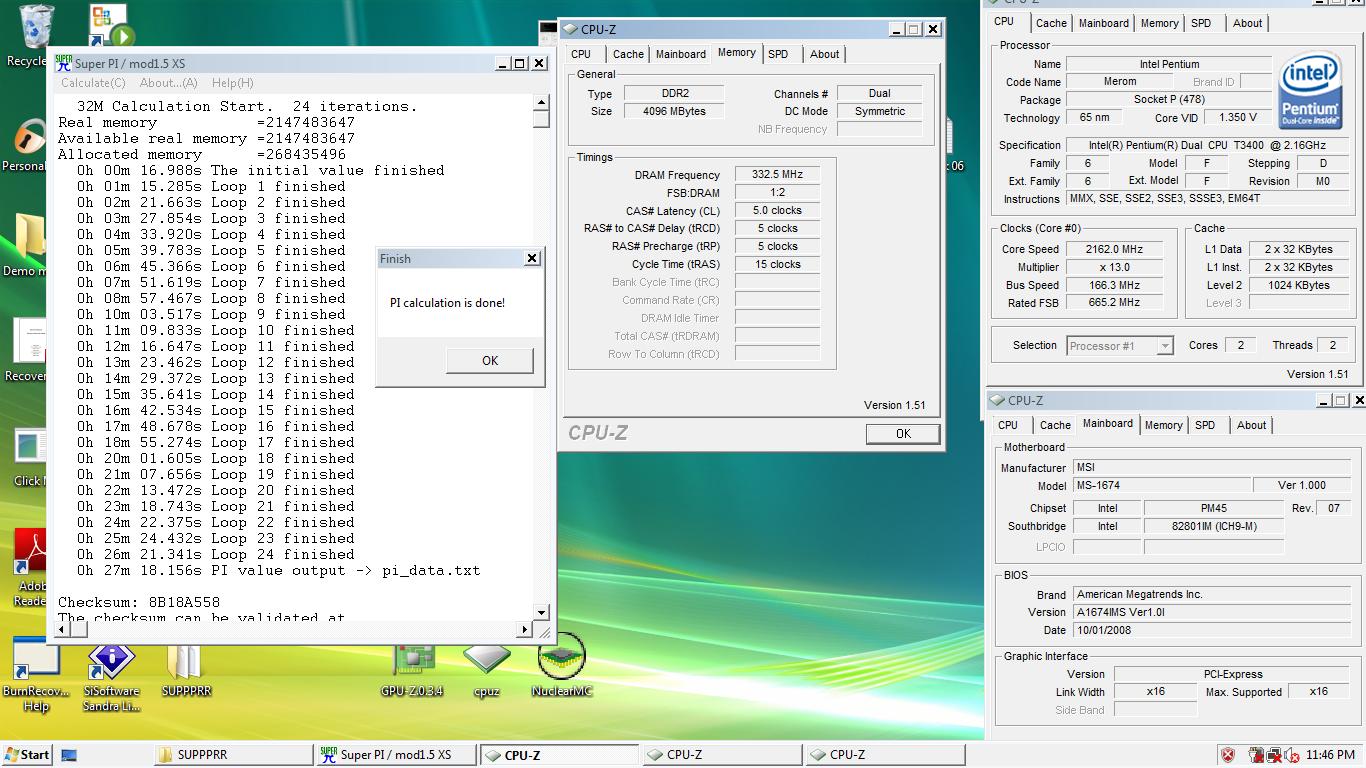Viewport: 1366px width, 768px height.
Task: Click the muted volume tray icon
Action: pyautogui.click(x=1292, y=755)
